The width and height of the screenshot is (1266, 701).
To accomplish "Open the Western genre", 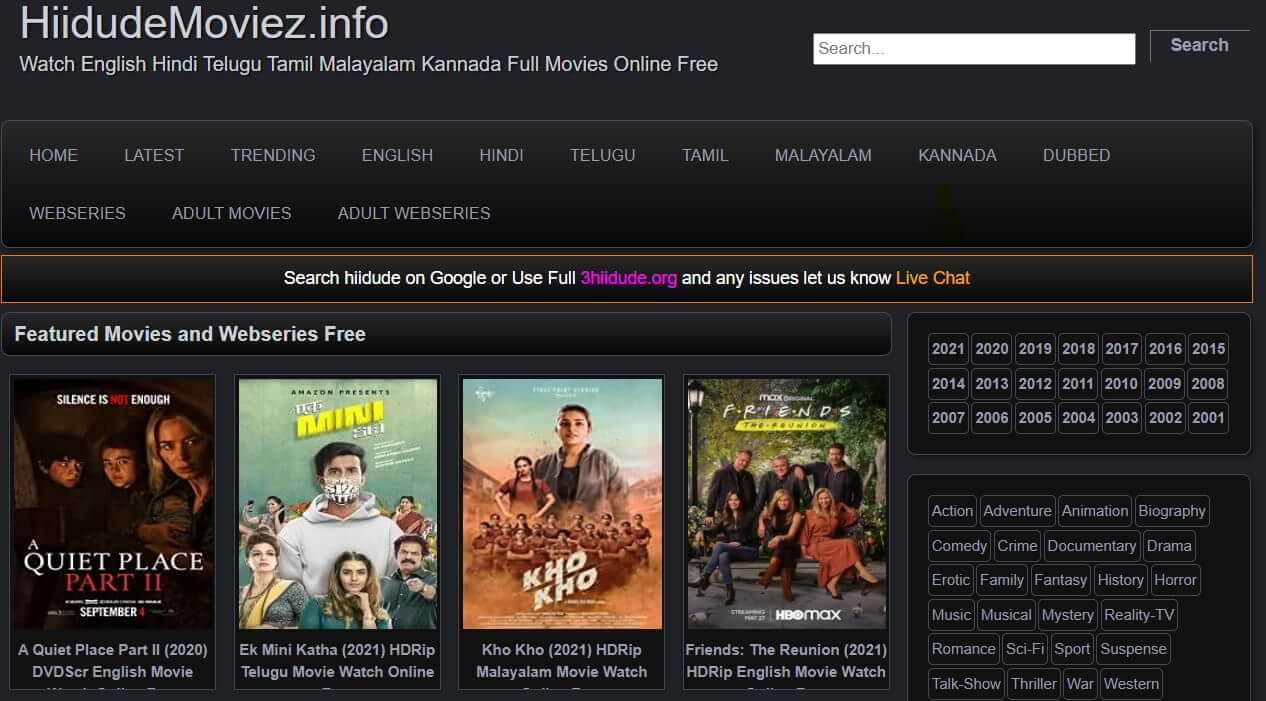I will click(x=1132, y=684).
